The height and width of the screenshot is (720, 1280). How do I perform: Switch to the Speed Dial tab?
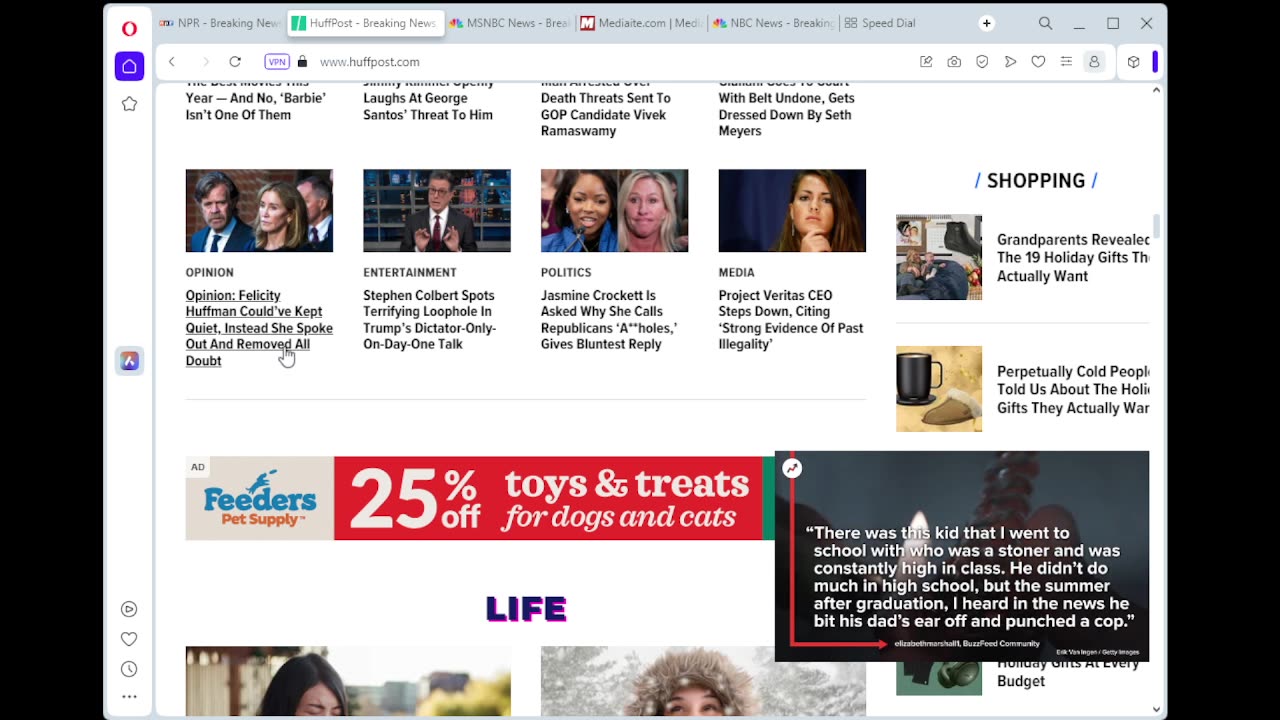click(880, 23)
